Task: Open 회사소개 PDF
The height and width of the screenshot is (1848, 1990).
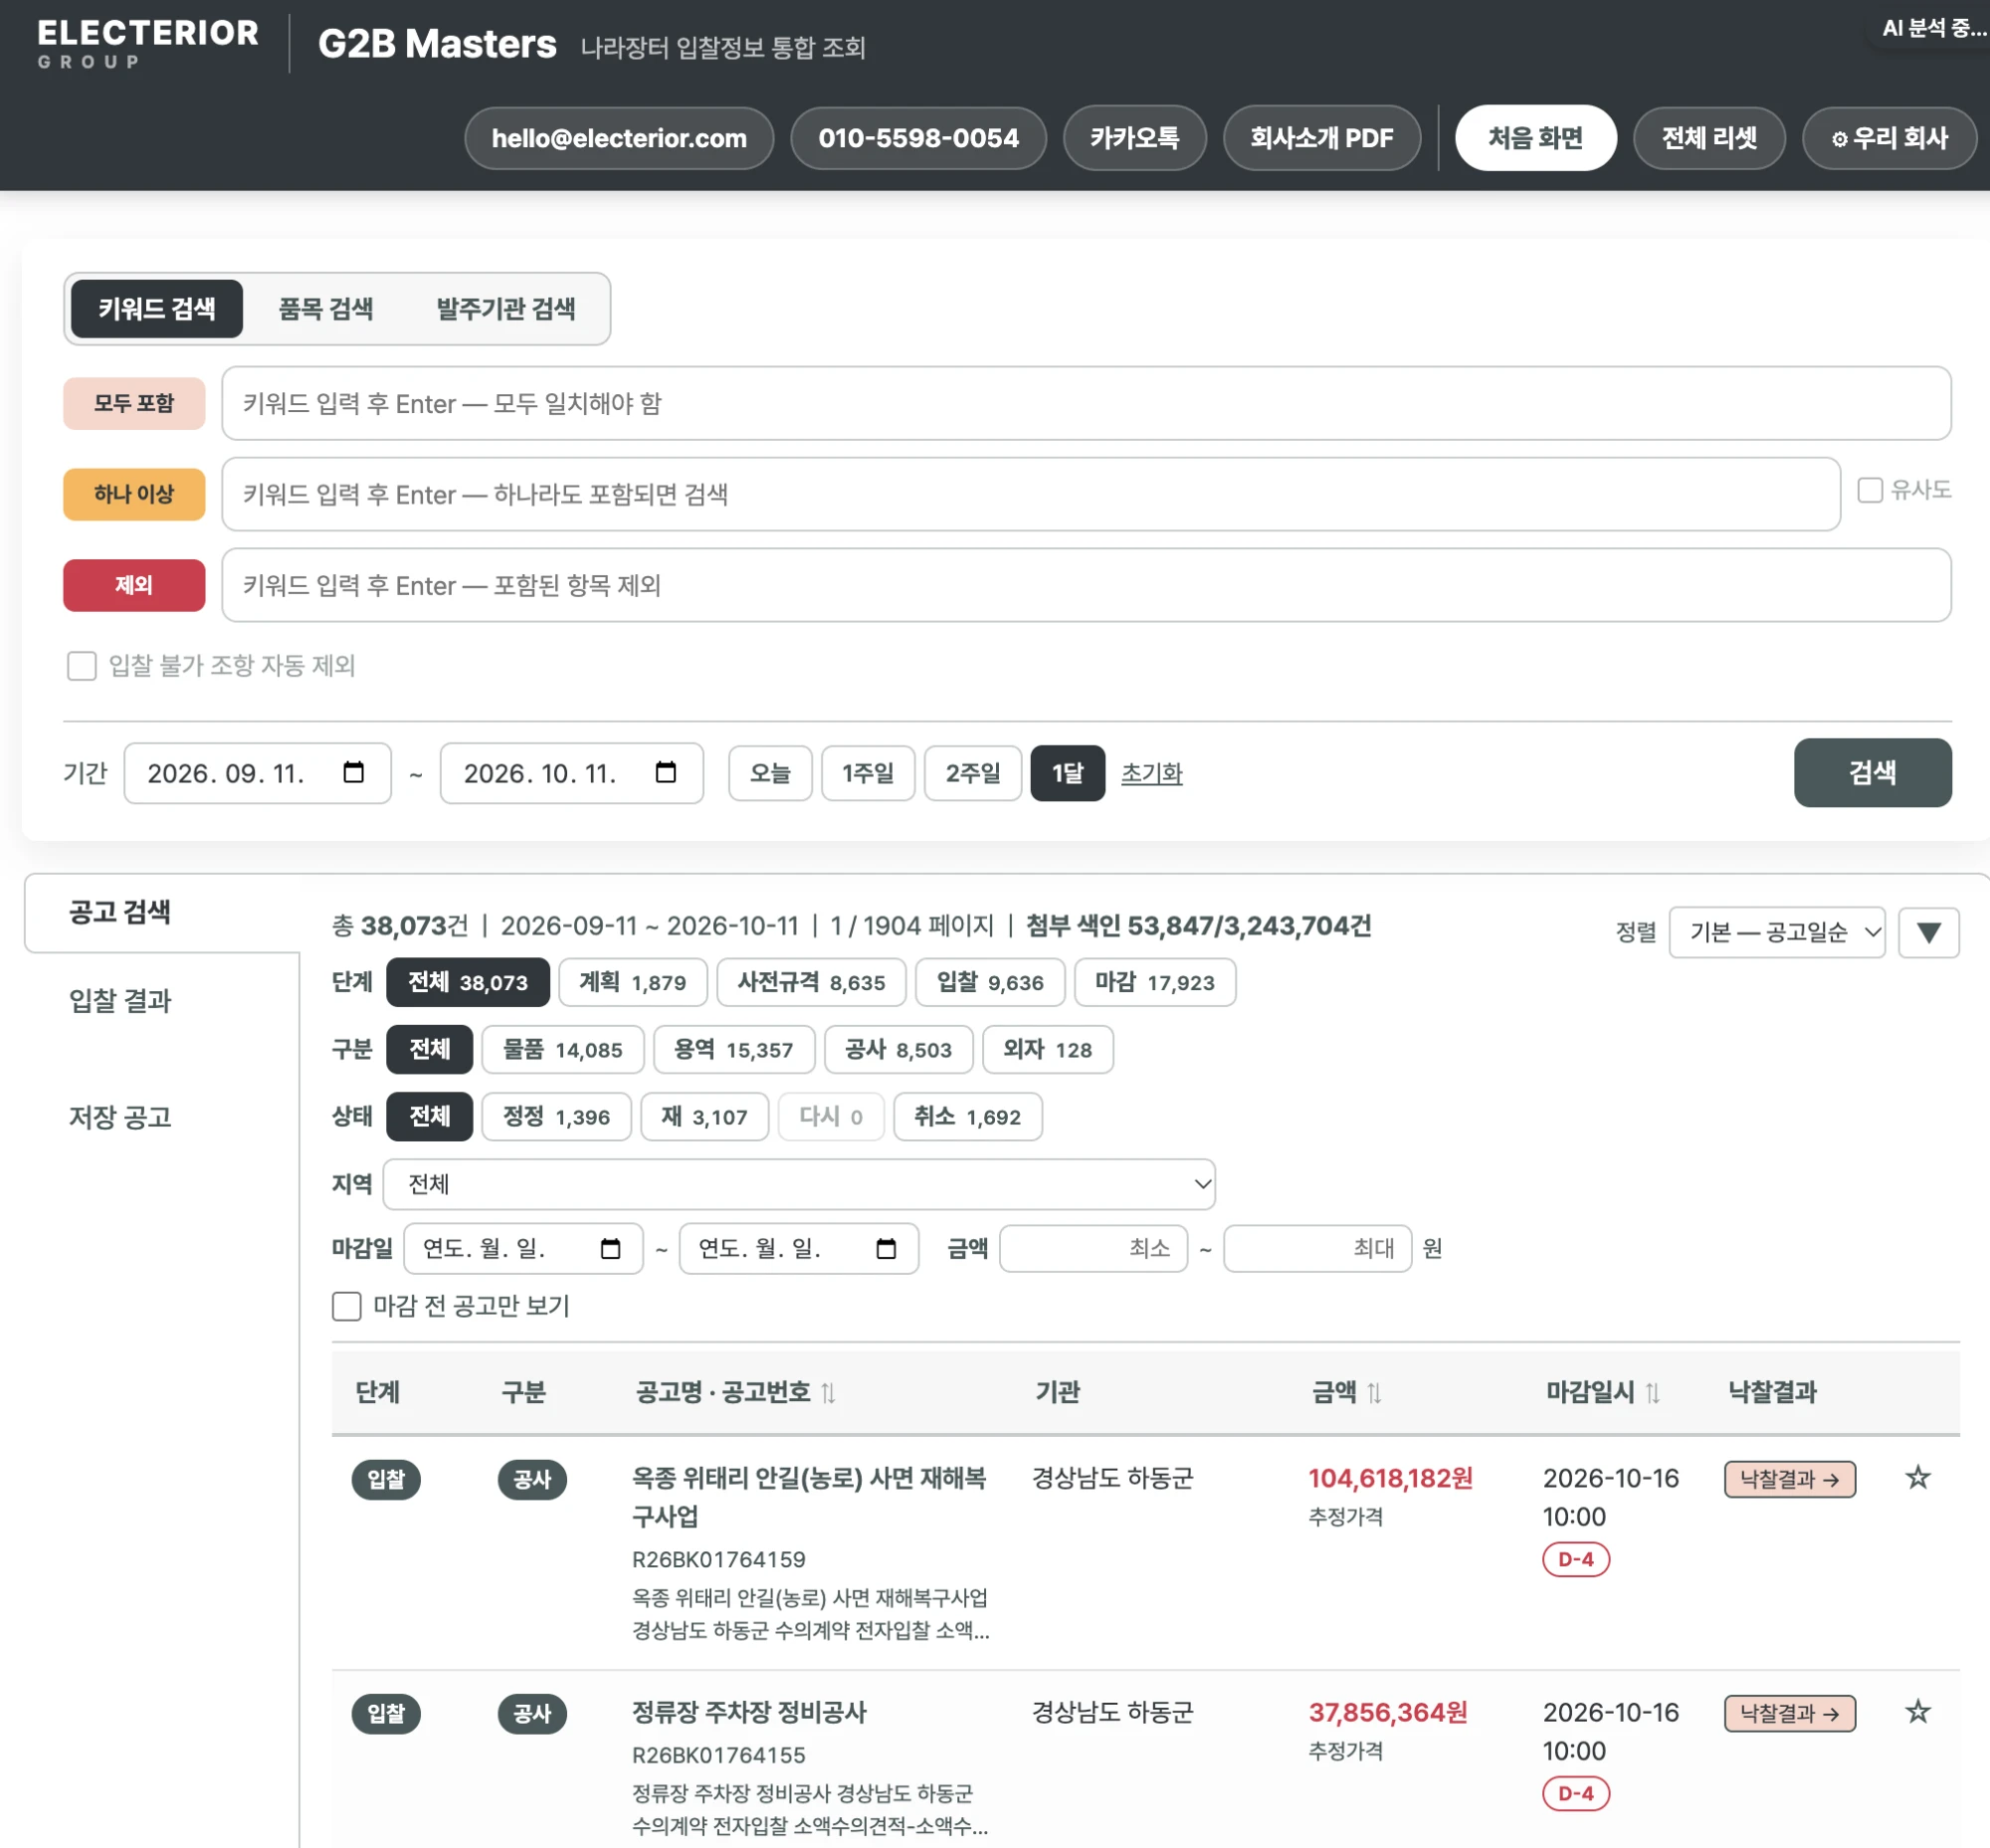Action: (x=1321, y=138)
